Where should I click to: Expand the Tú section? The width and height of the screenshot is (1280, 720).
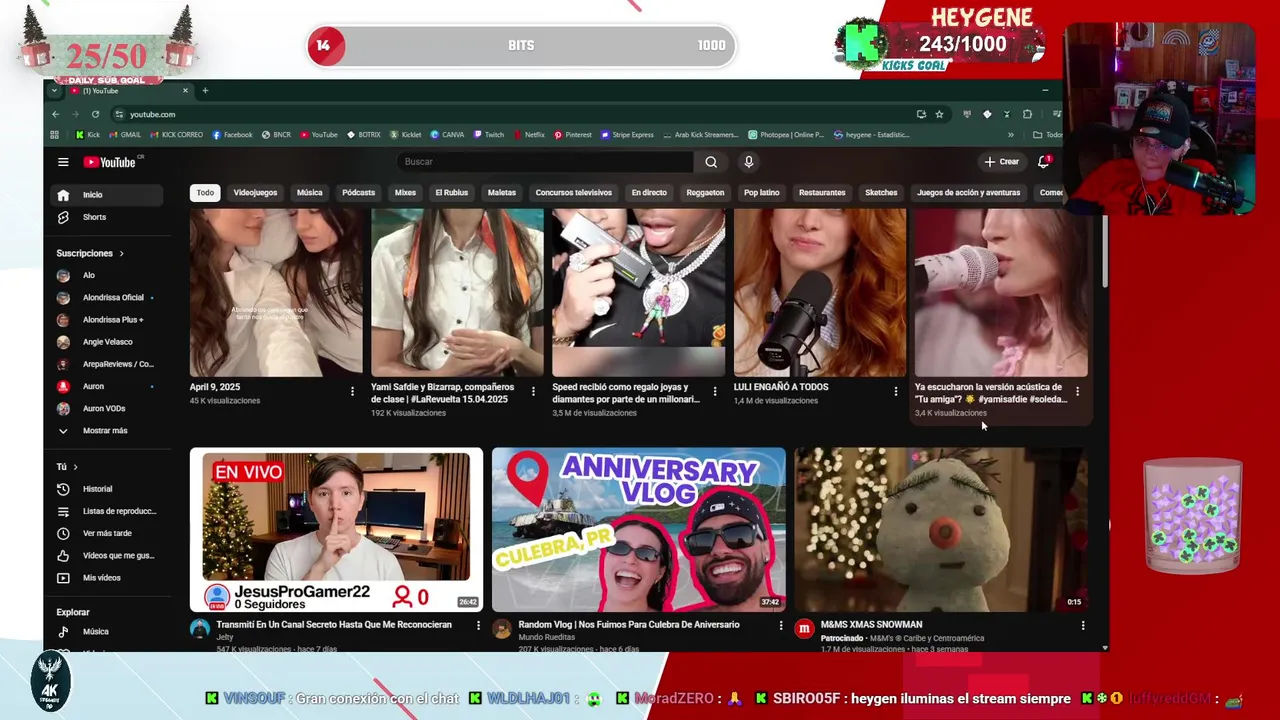click(67, 467)
